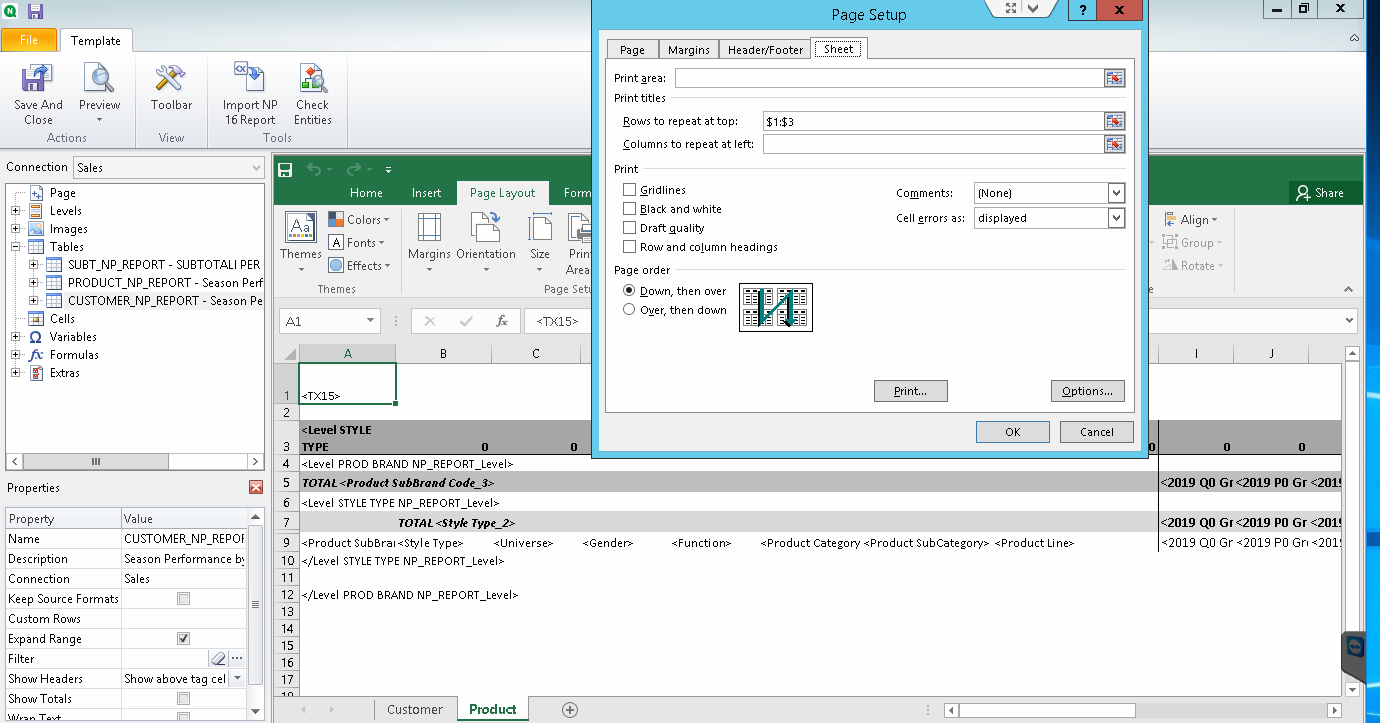
Task: Confirm Page Setup with OK
Action: [1012, 431]
